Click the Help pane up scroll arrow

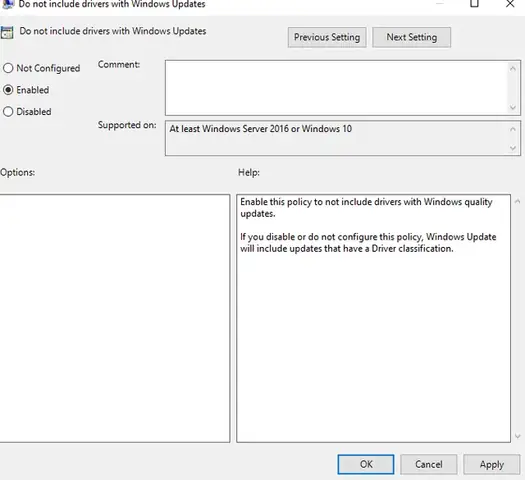(517, 202)
